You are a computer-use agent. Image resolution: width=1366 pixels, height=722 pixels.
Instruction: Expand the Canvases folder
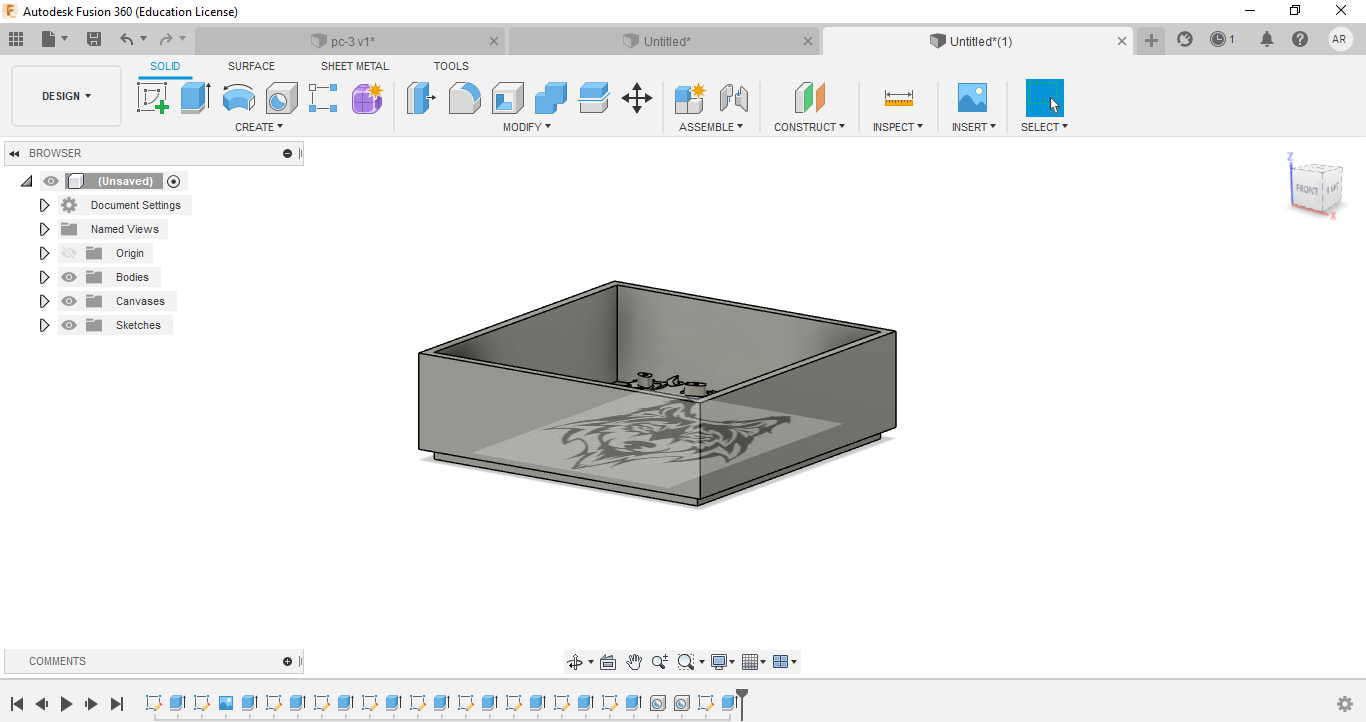click(x=44, y=301)
